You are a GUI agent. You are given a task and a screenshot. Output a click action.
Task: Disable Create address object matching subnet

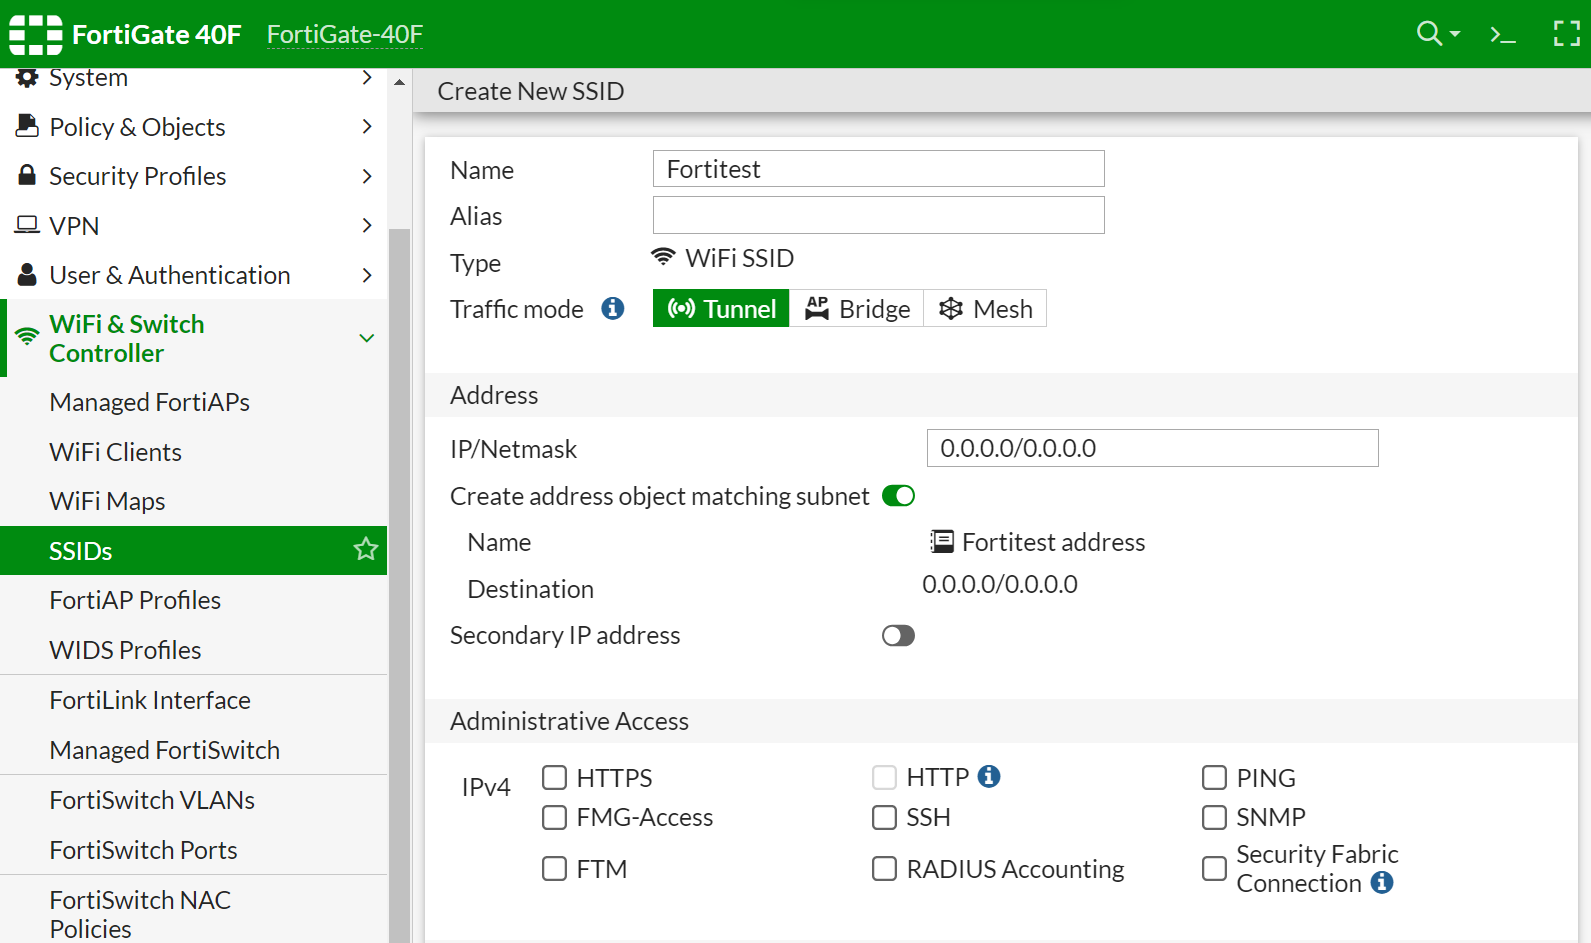click(898, 496)
